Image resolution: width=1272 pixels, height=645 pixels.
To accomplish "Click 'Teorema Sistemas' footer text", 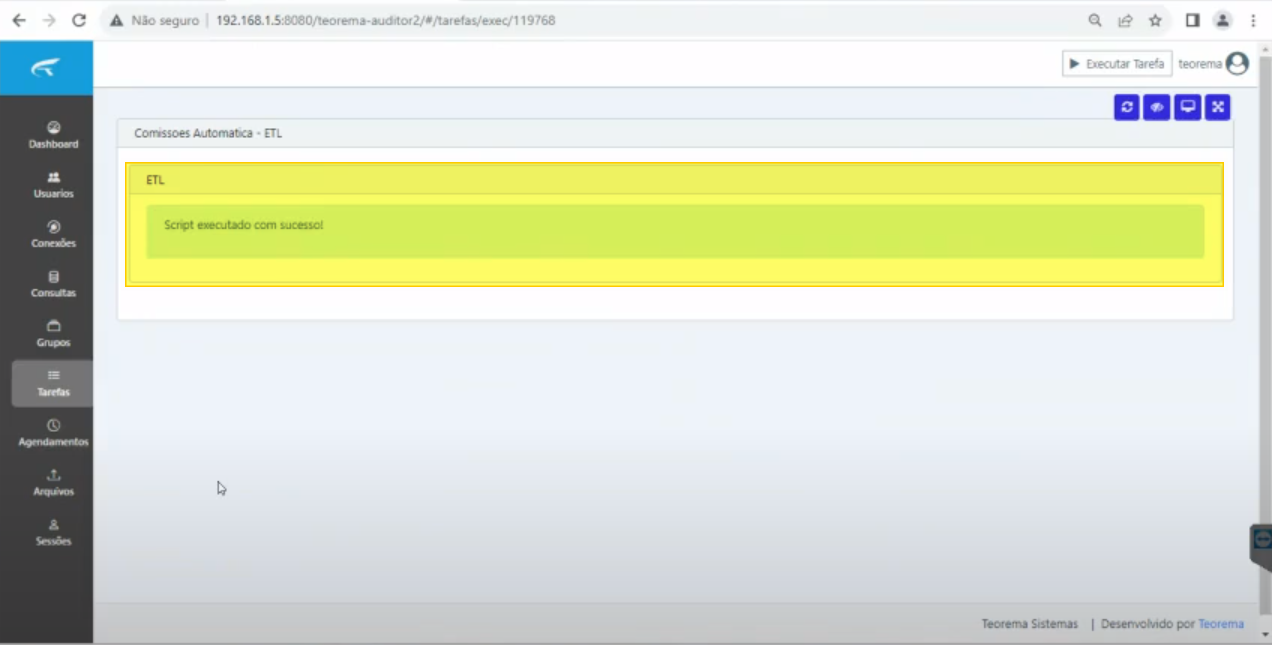I will pyautogui.click(x=1029, y=624).
